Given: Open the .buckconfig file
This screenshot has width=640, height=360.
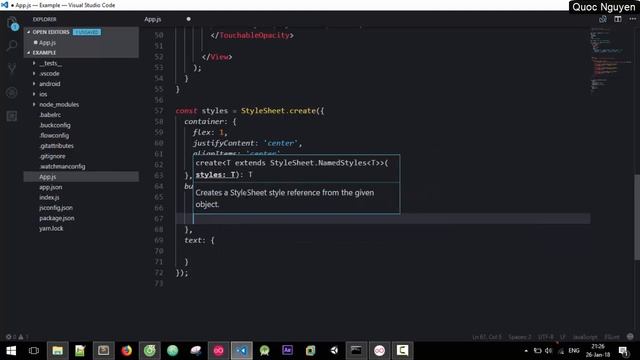Looking at the screenshot, I should [55, 125].
